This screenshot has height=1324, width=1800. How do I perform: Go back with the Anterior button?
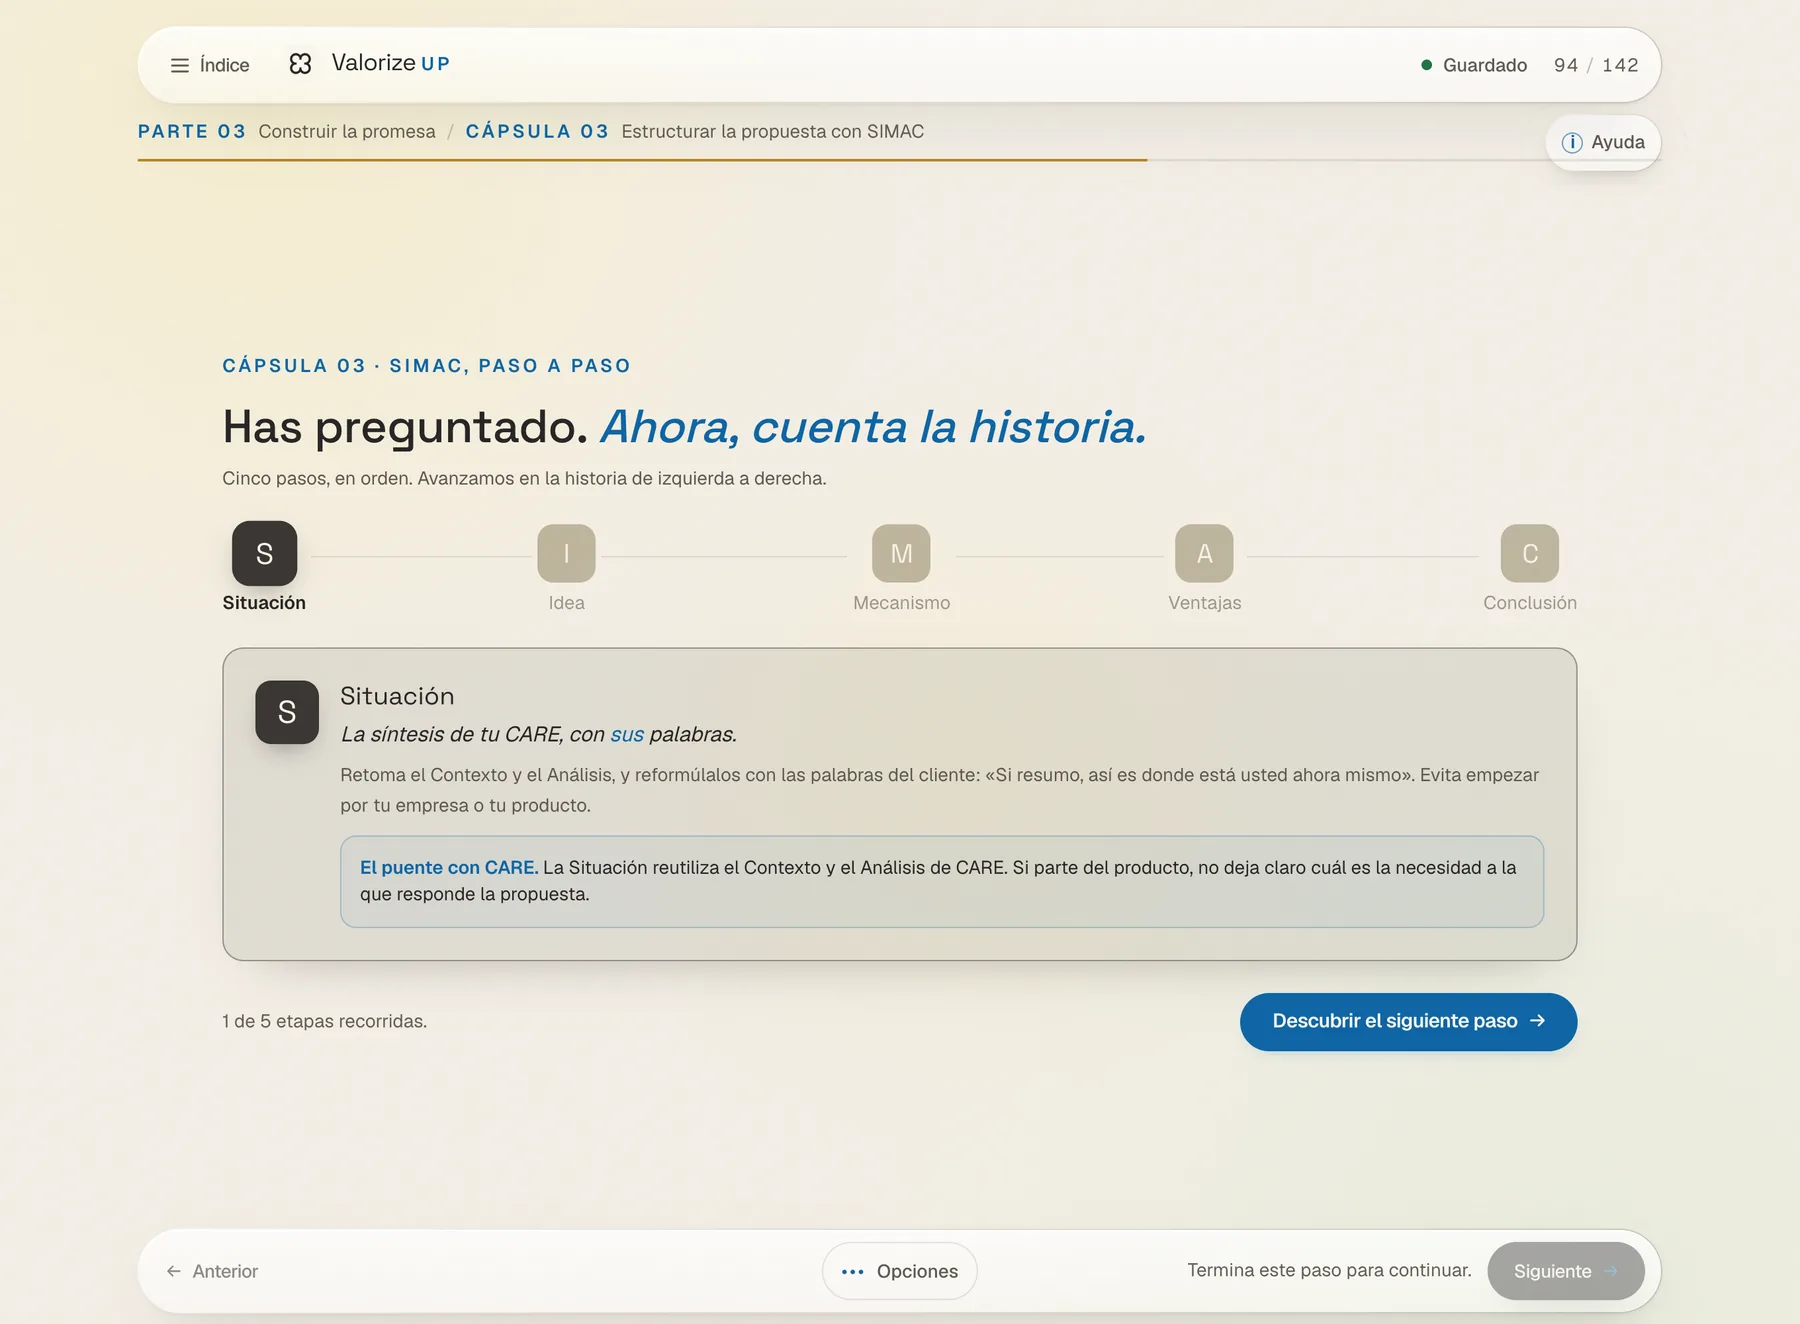click(212, 1271)
